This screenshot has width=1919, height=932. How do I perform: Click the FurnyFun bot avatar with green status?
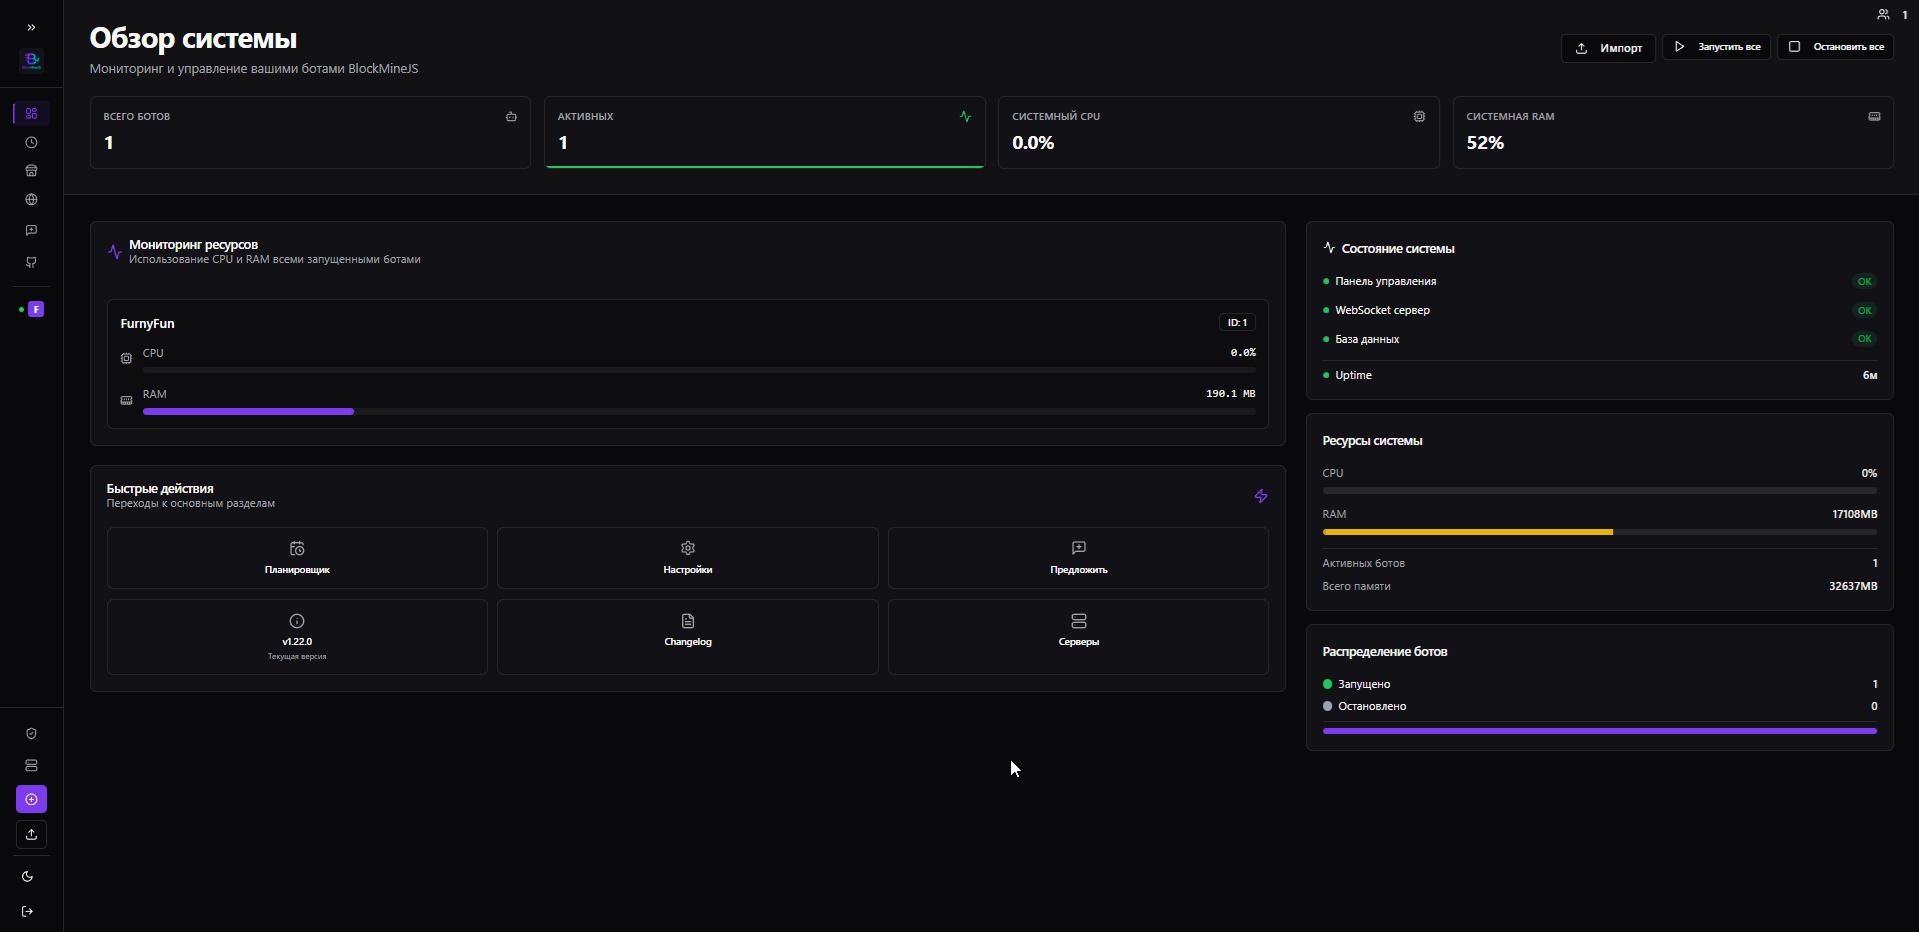[x=35, y=309]
